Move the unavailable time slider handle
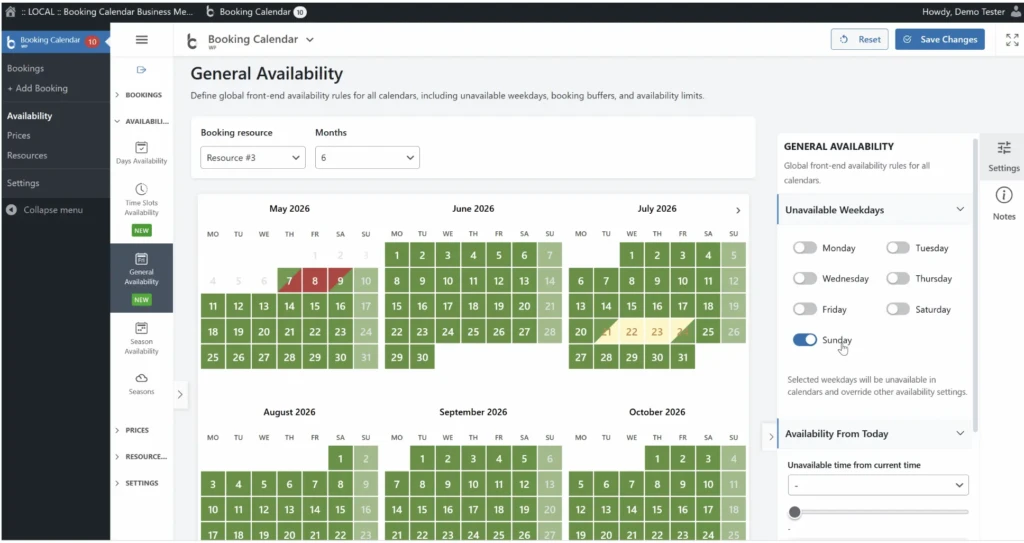This screenshot has width=1024, height=543. click(x=794, y=512)
